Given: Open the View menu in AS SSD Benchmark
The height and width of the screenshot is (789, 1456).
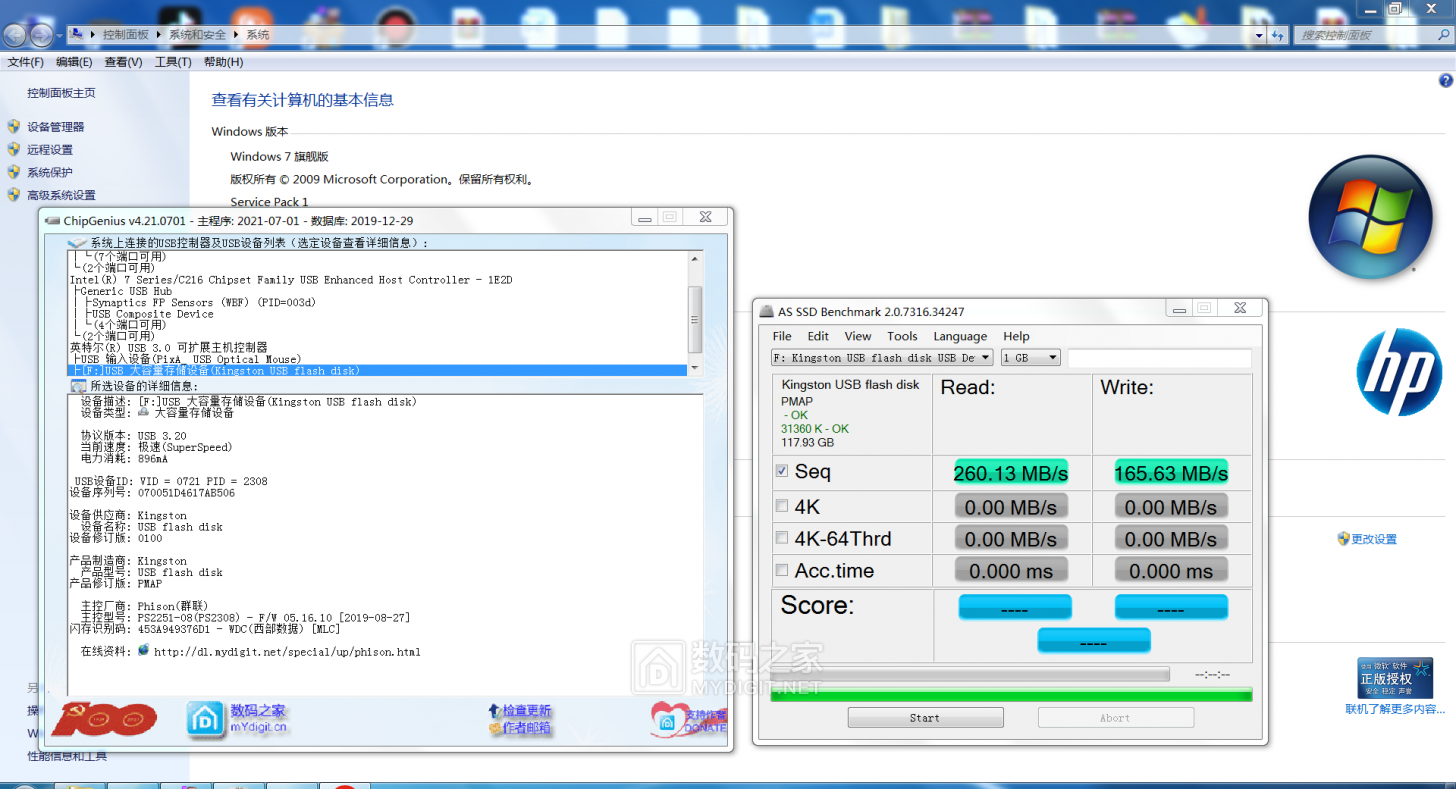Looking at the screenshot, I should click(x=857, y=336).
